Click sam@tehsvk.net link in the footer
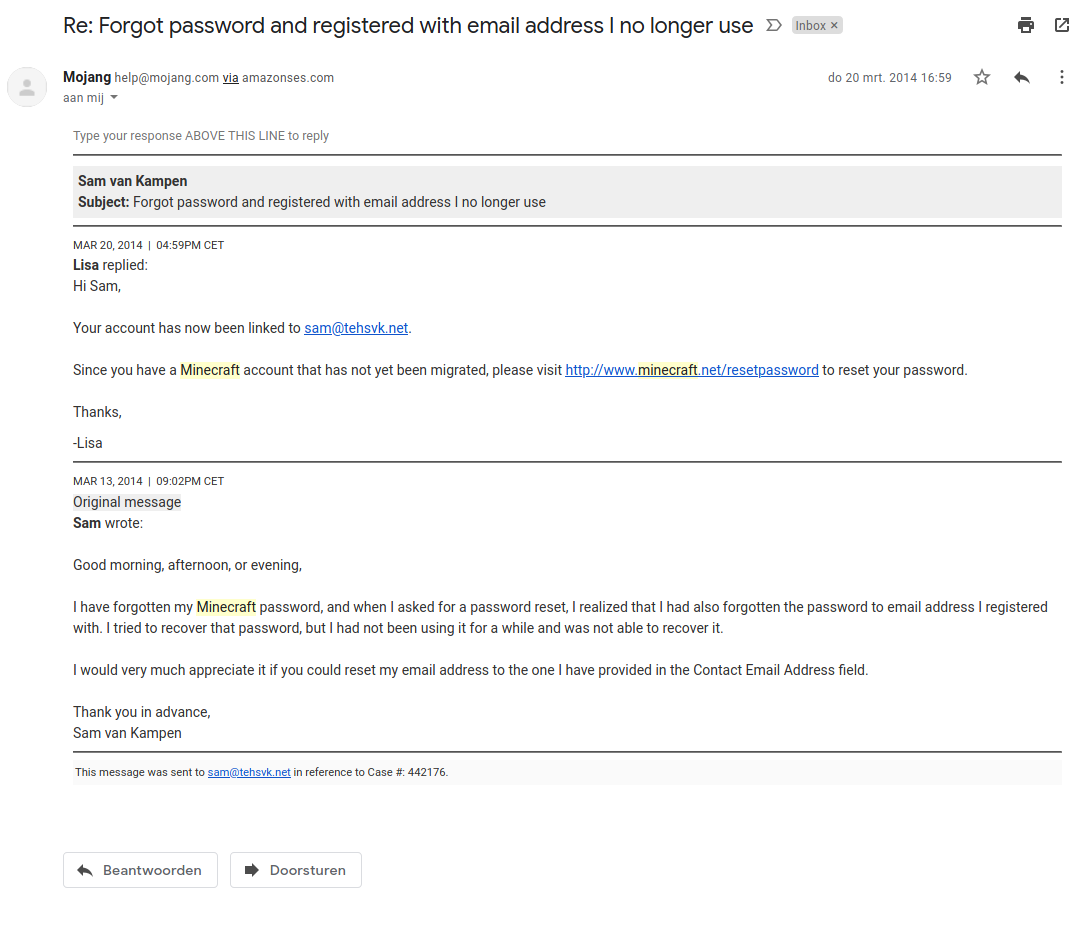1079x928 pixels. click(249, 772)
